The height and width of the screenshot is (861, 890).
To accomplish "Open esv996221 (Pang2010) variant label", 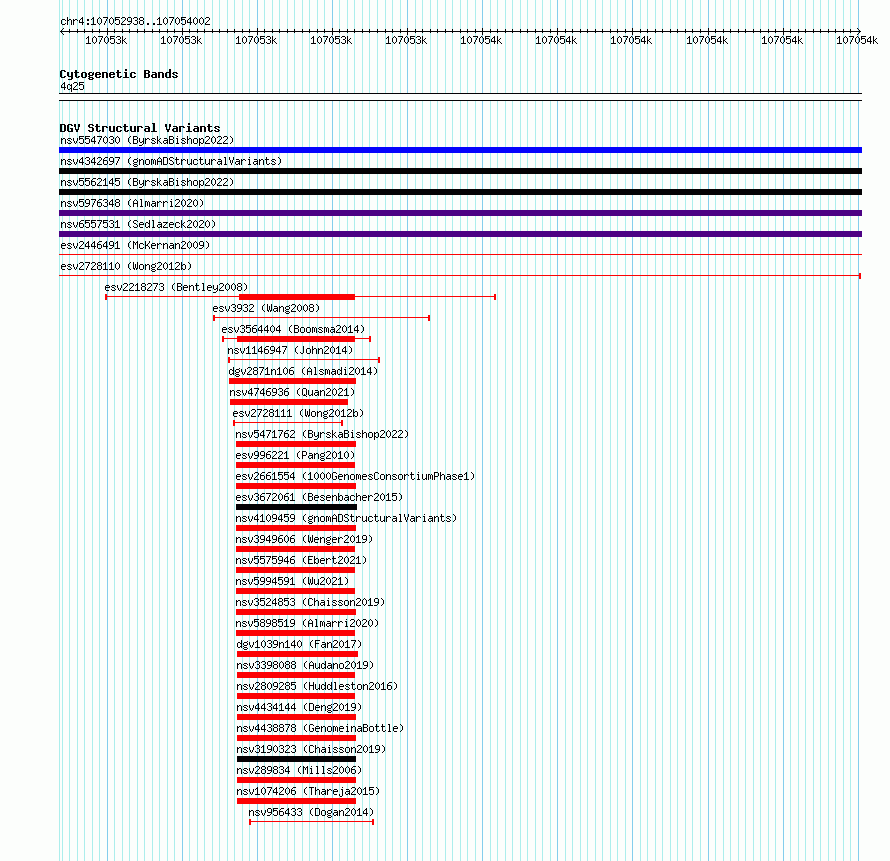I will [x=295, y=455].
